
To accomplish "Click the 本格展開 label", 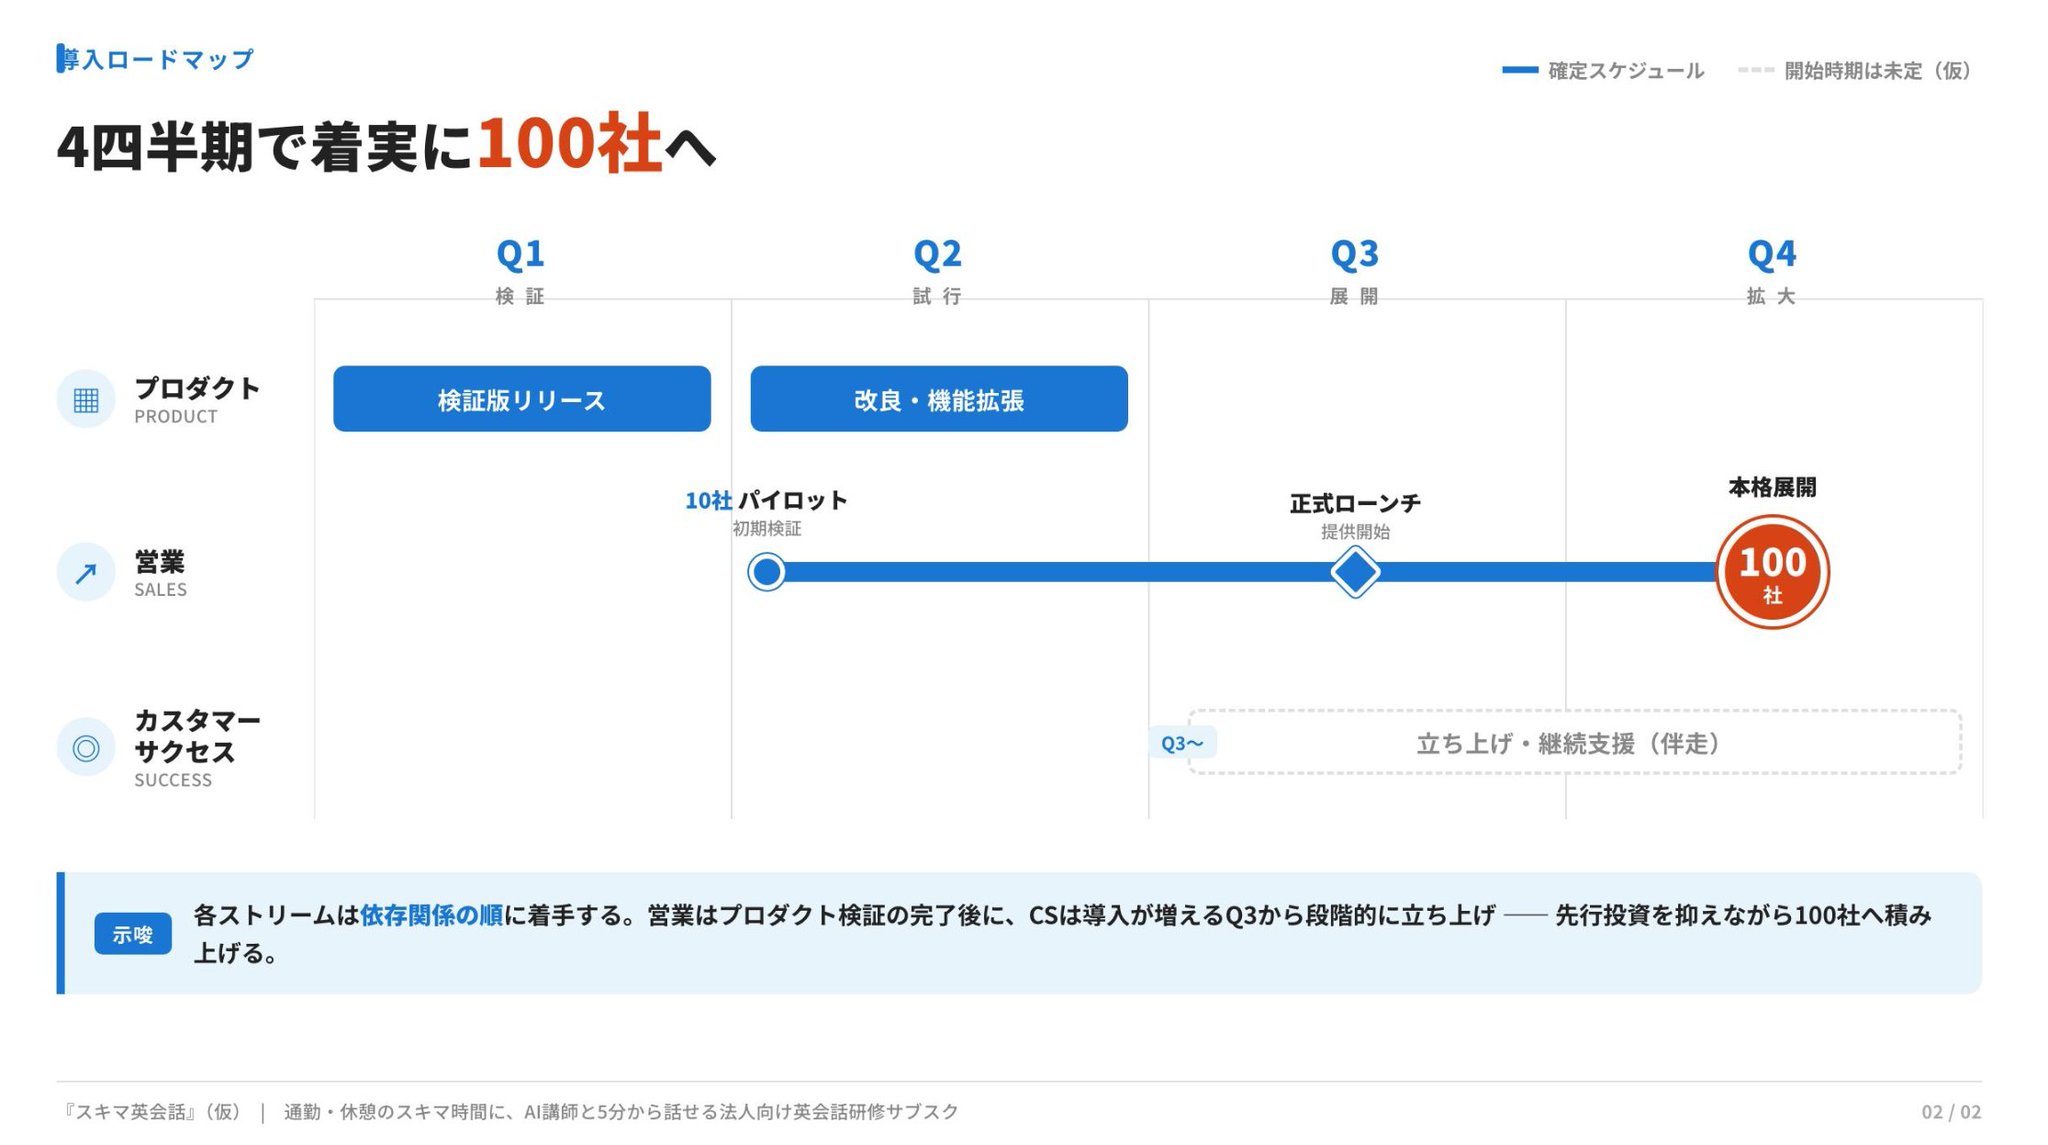I will point(1772,487).
